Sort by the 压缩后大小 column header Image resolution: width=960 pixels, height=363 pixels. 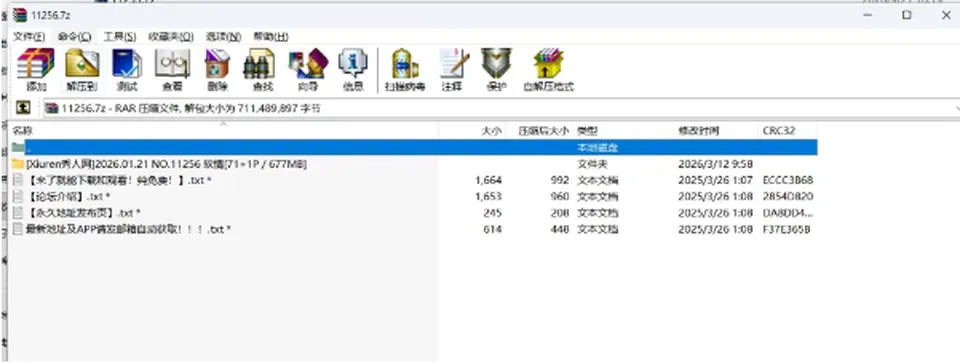[x=540, y=130]
